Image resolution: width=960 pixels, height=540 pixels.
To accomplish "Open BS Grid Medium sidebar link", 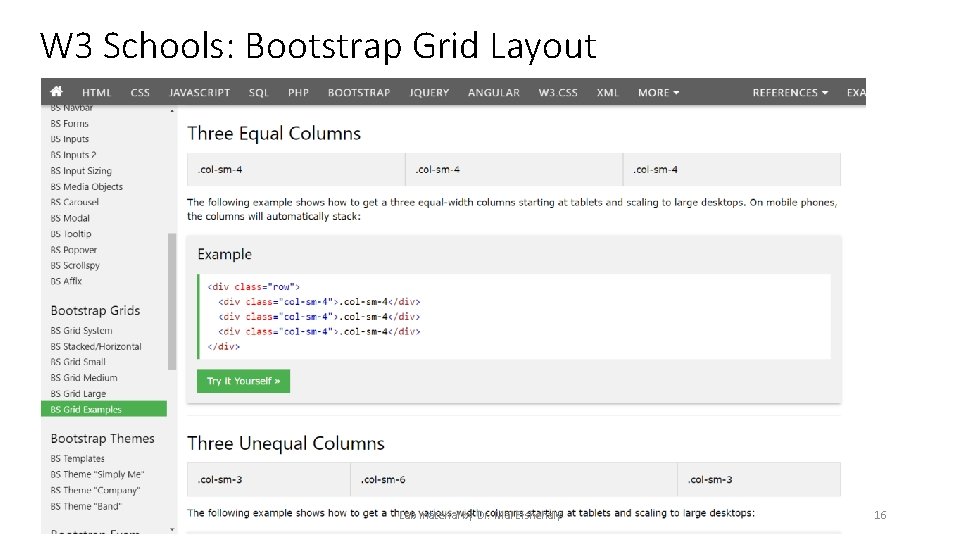I will pos(84,378).
